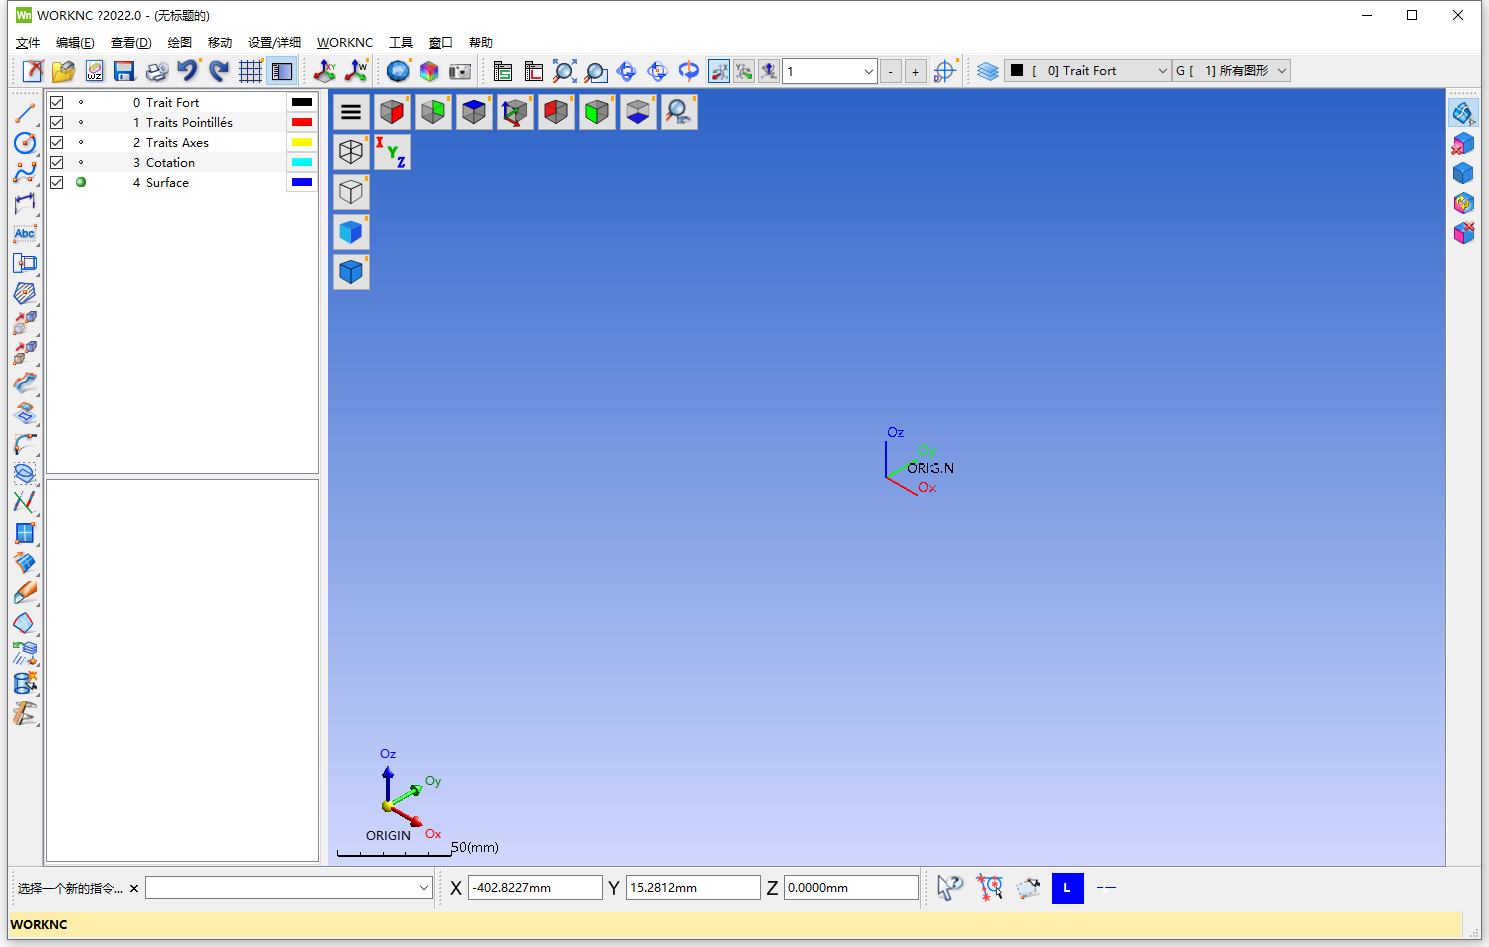Open the 帮助 menu
The image size is (1489, 947).
(x=481, y=43)
